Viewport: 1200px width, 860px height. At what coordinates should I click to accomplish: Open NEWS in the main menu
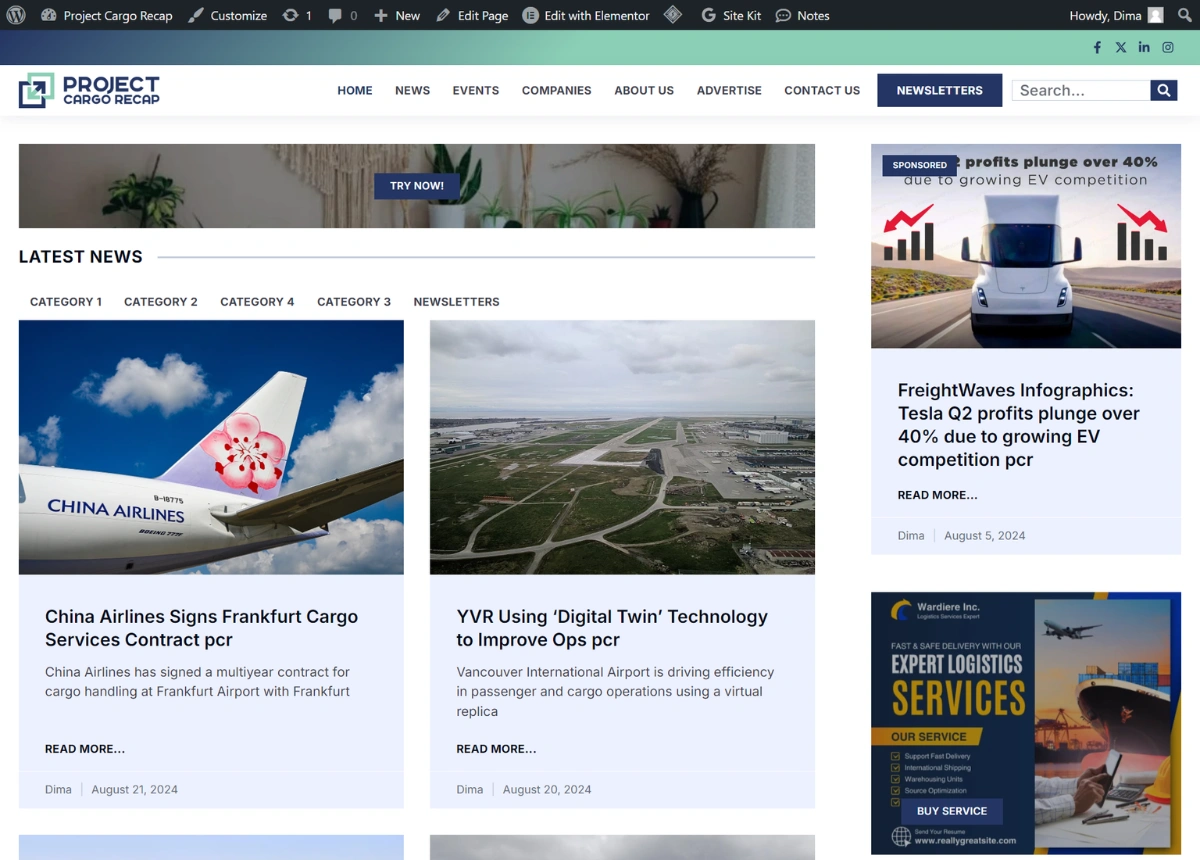(x=412, y=90)
